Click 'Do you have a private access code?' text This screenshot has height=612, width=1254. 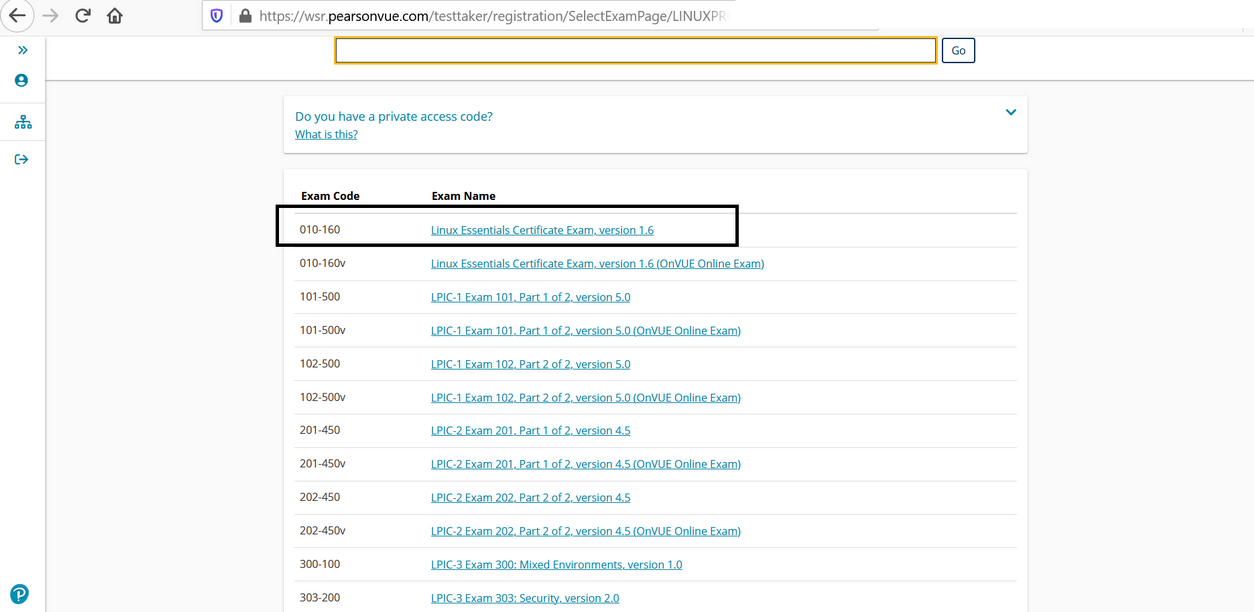394,116
